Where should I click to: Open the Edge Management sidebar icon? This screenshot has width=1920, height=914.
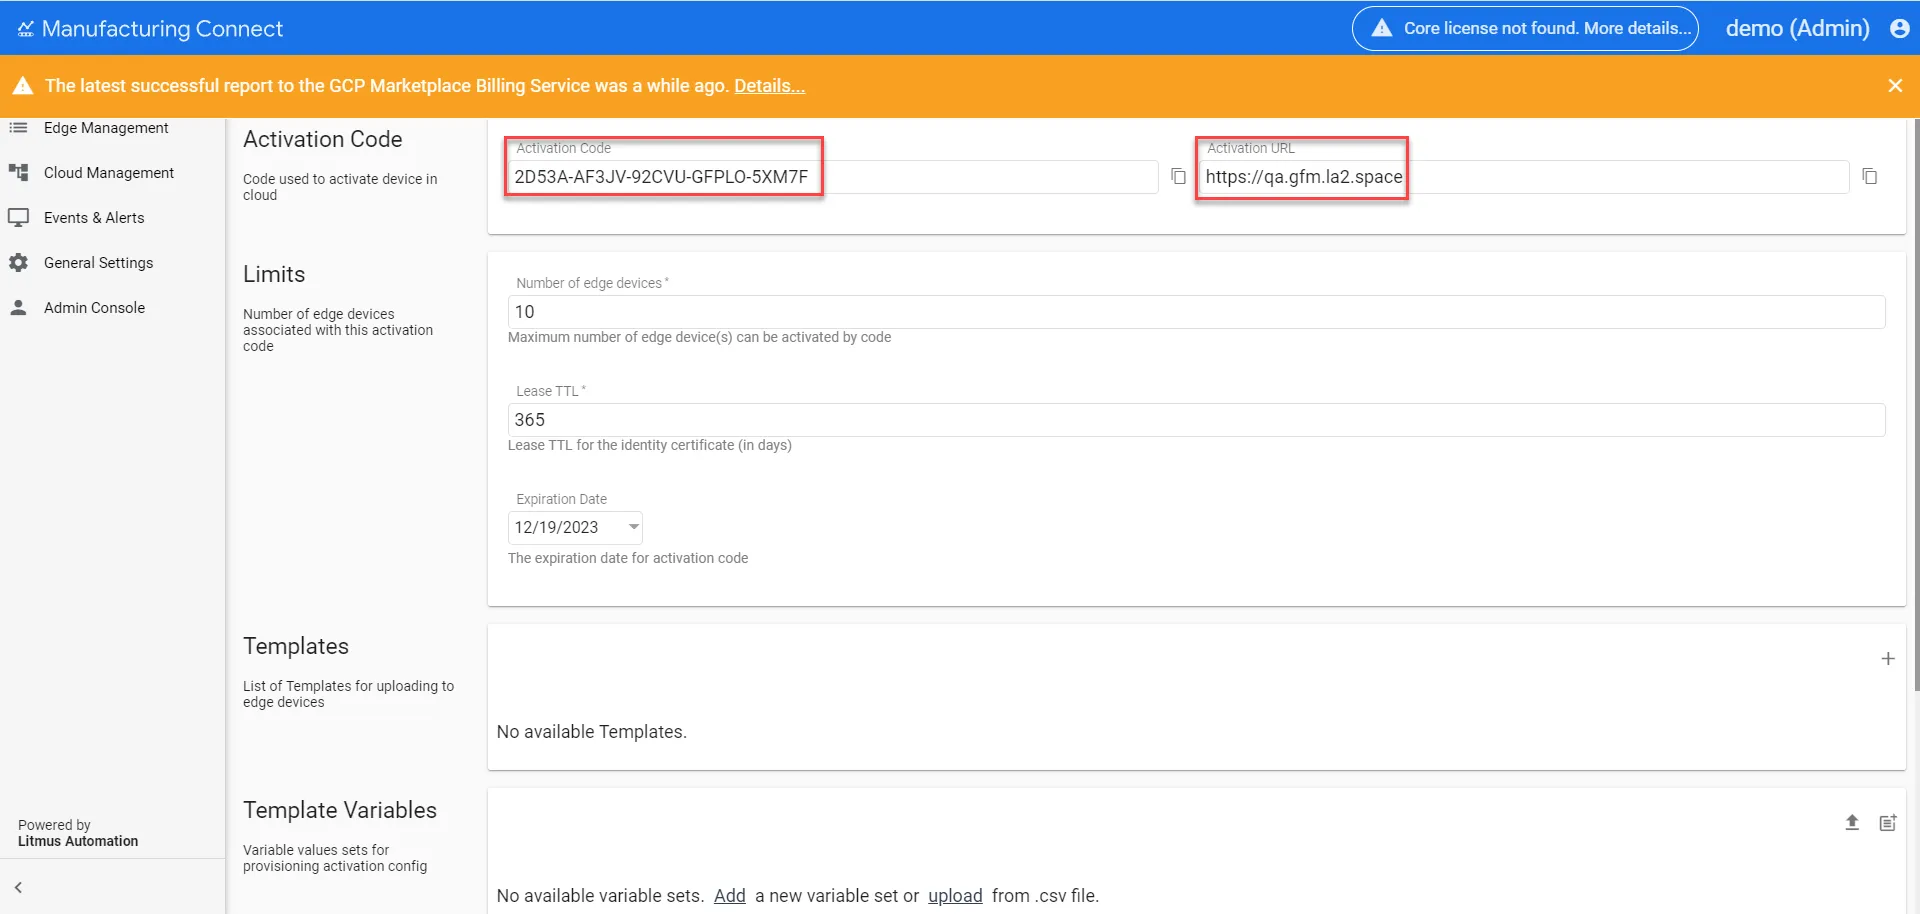tap(18, 128)
